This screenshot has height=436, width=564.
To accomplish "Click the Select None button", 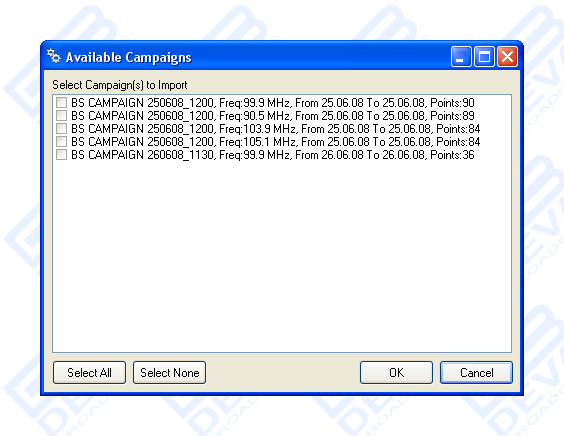I will [169, 373].
